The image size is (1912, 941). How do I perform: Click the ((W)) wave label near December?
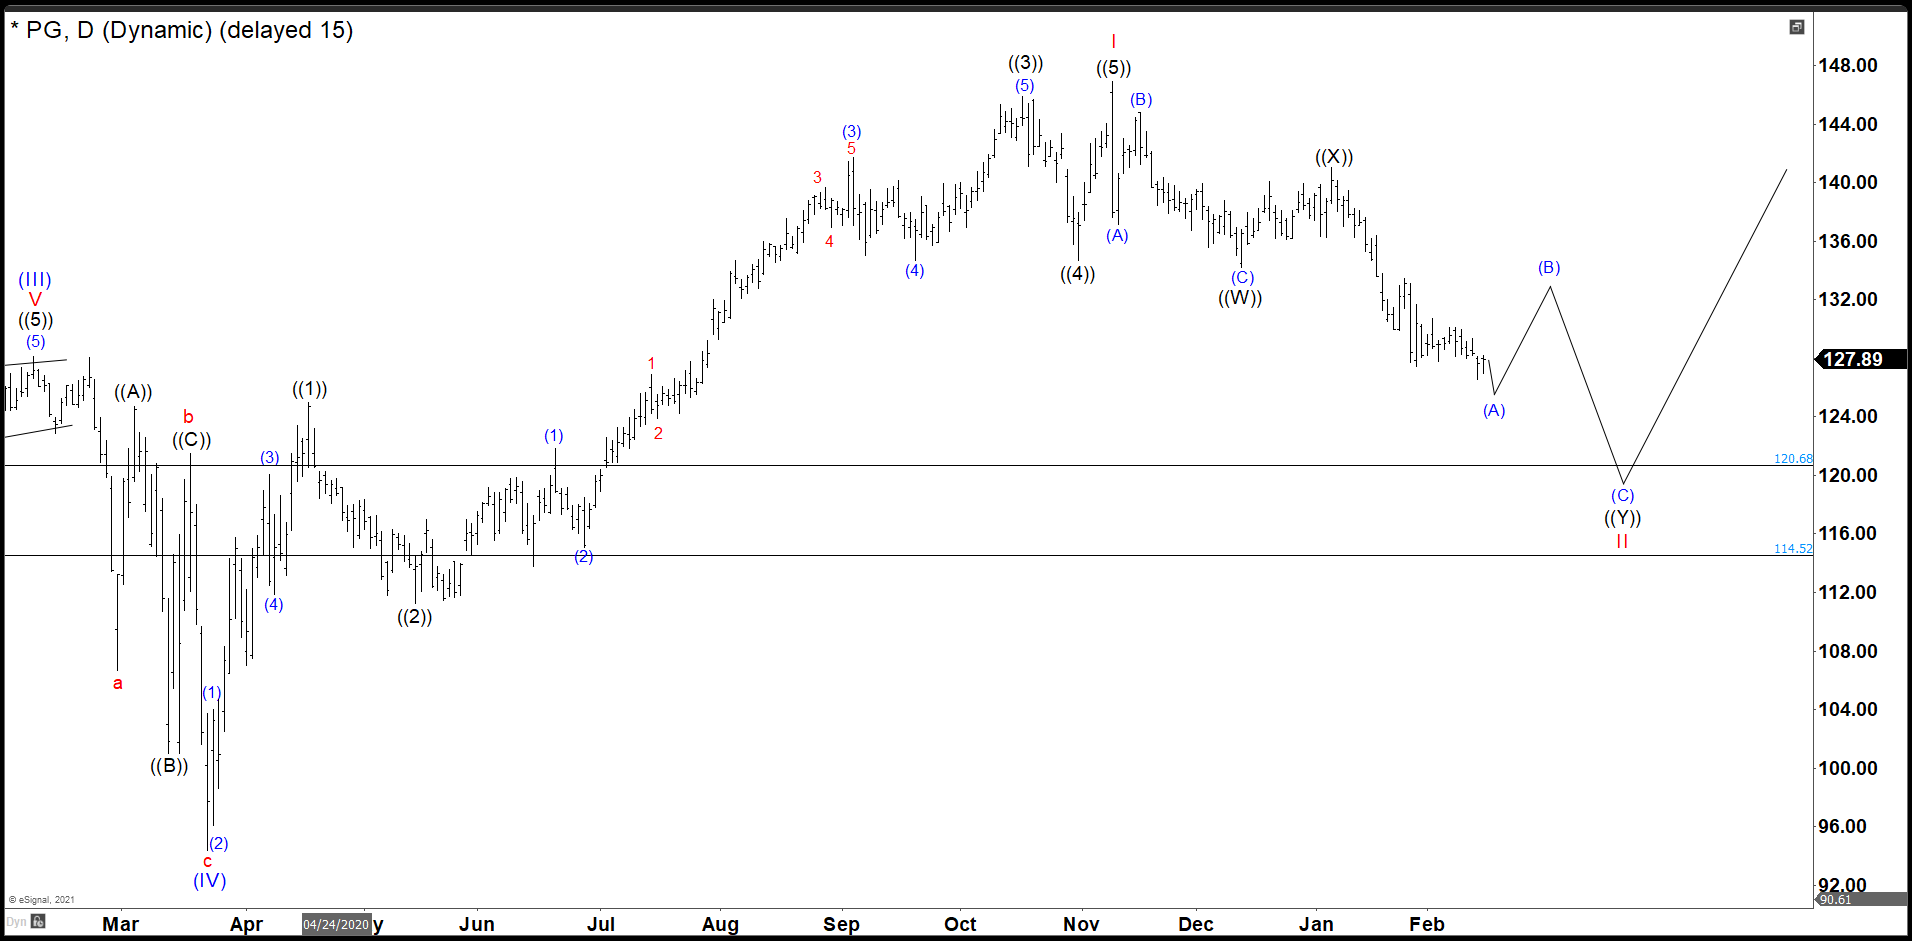pyautogui.click(x=1240, y=298)
